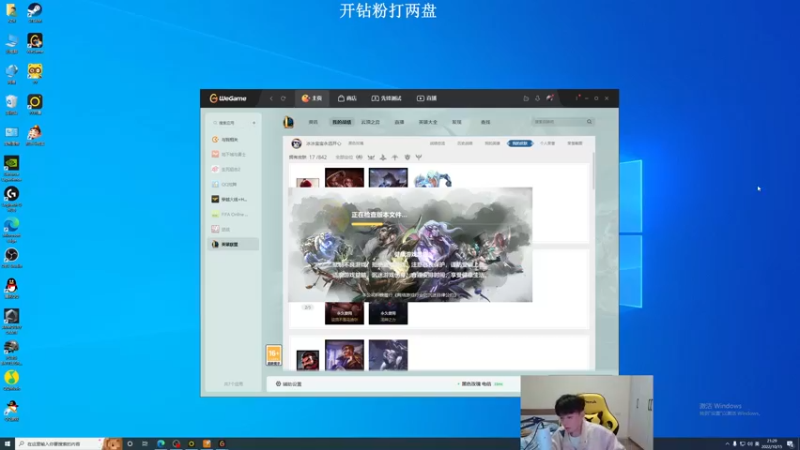This screenshot has width=800, height=450.
Task: Filter by support position icon
Action: coord(419,157)
